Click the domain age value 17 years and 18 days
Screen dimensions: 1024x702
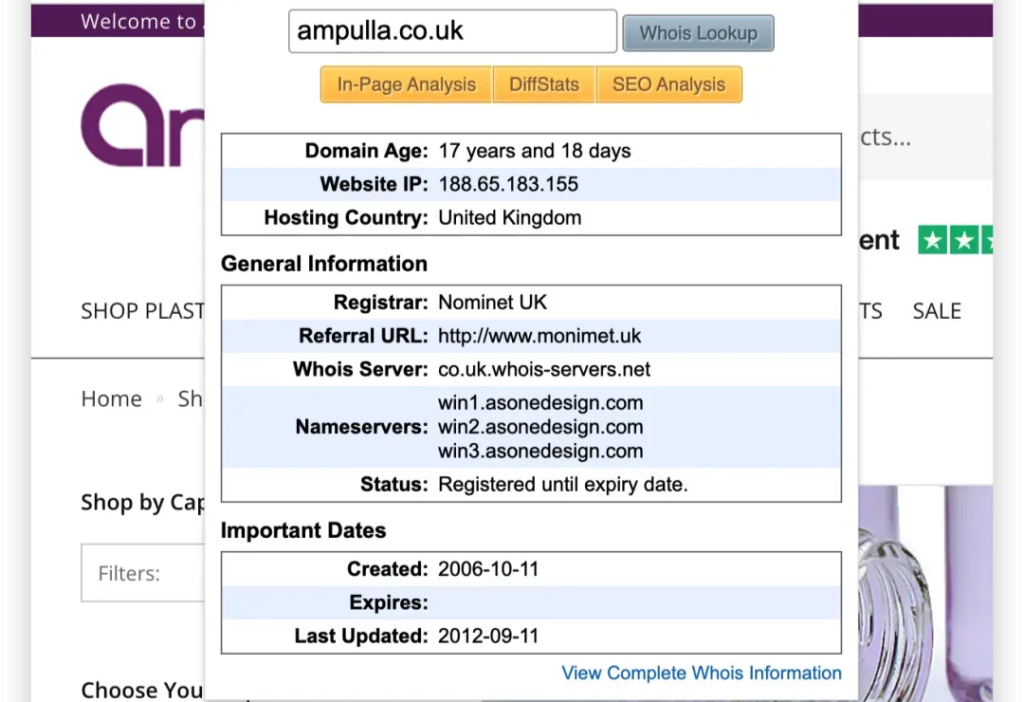click(x=535, y=151)
